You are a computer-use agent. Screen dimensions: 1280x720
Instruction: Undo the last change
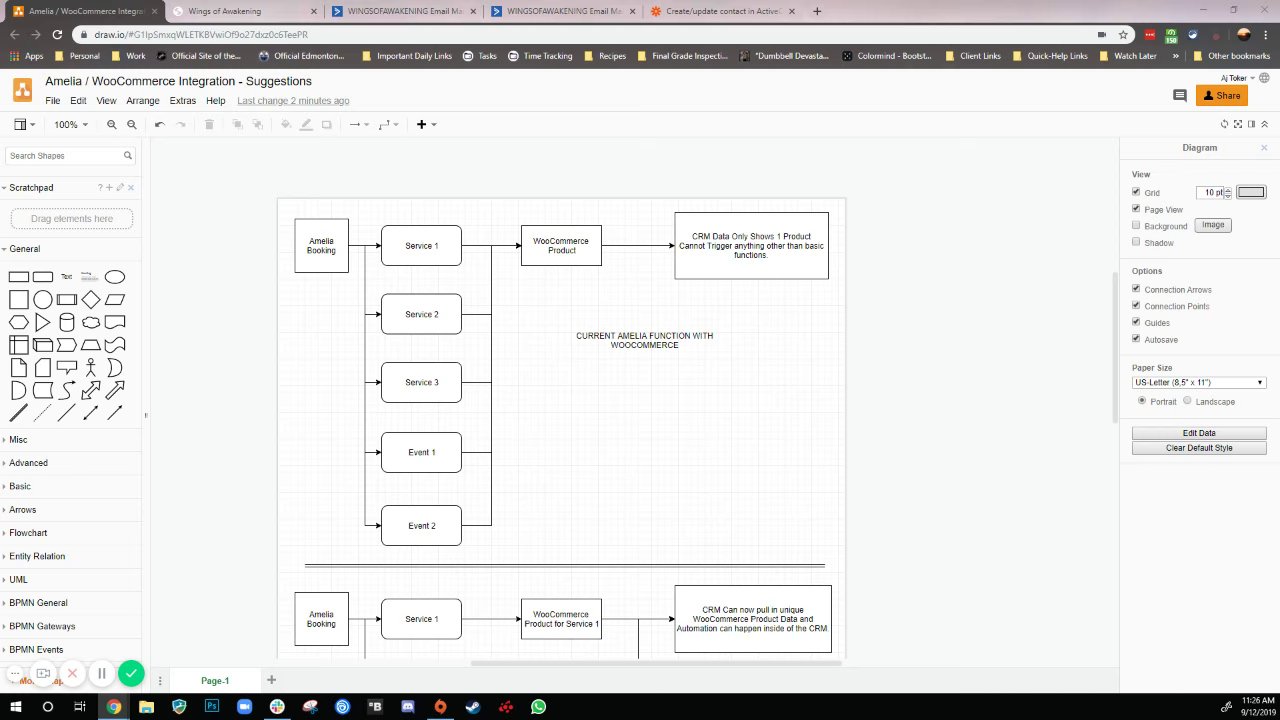point(159,125)
